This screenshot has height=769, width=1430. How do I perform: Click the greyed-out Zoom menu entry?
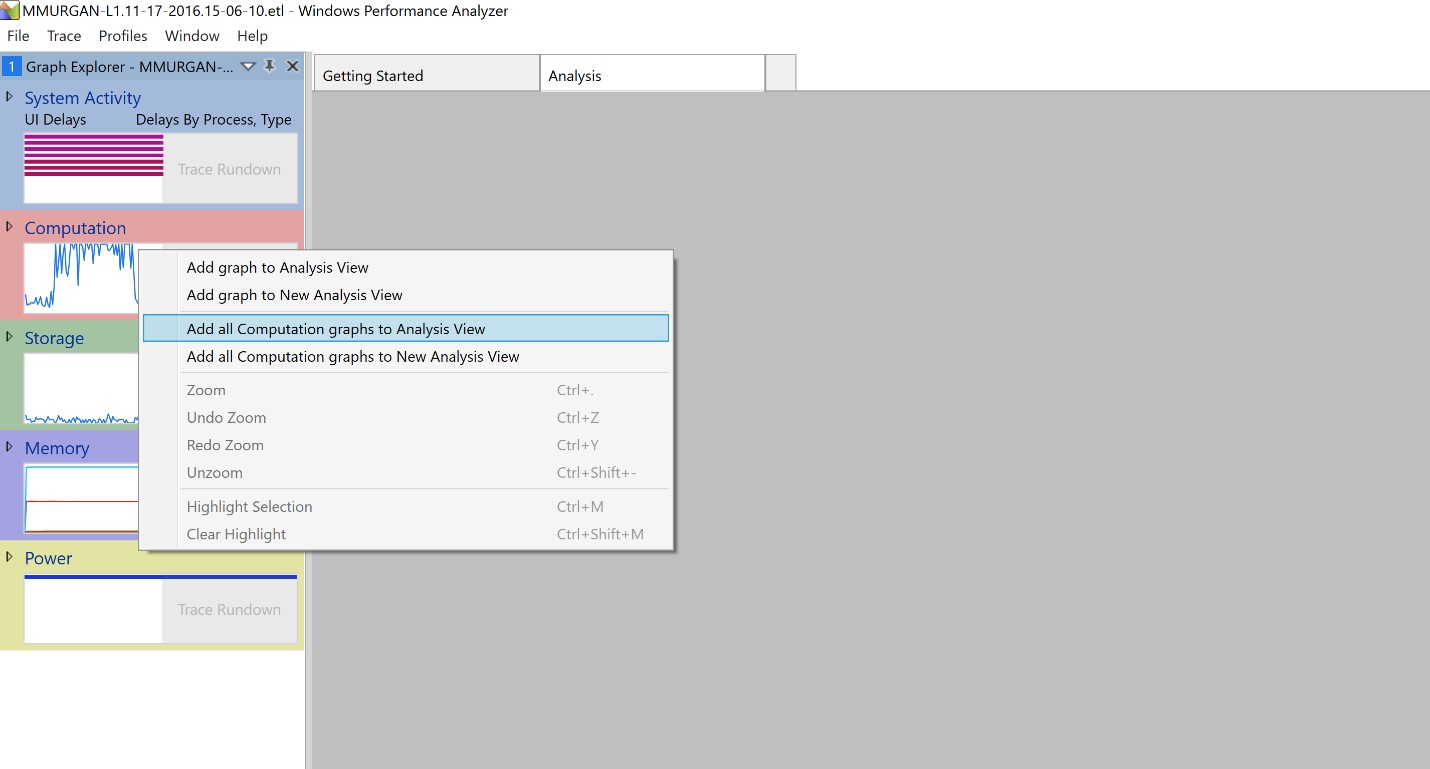point(406,390)
